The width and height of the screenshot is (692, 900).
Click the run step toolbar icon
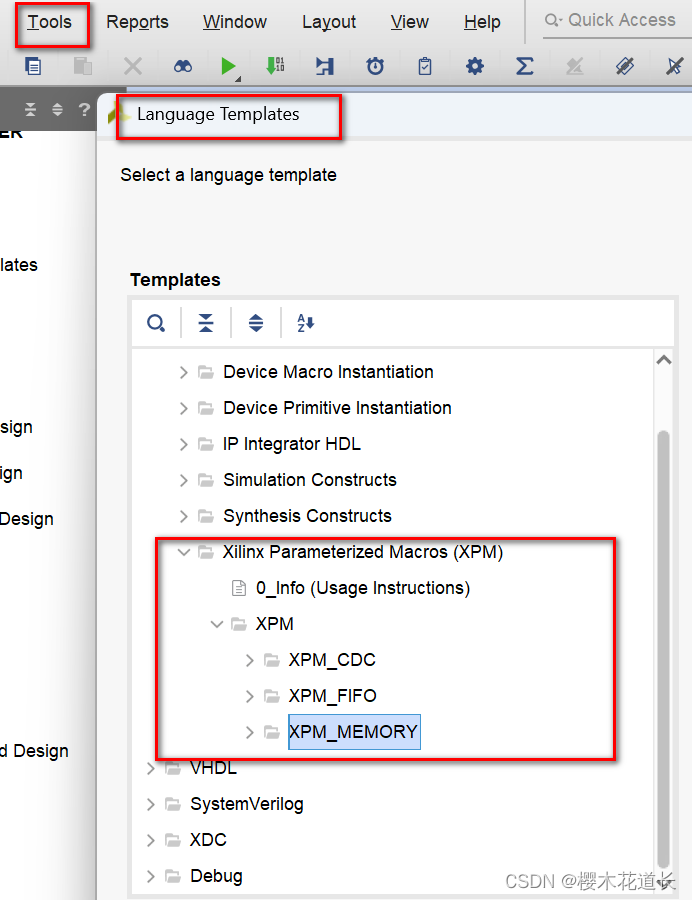click(325, 66)
